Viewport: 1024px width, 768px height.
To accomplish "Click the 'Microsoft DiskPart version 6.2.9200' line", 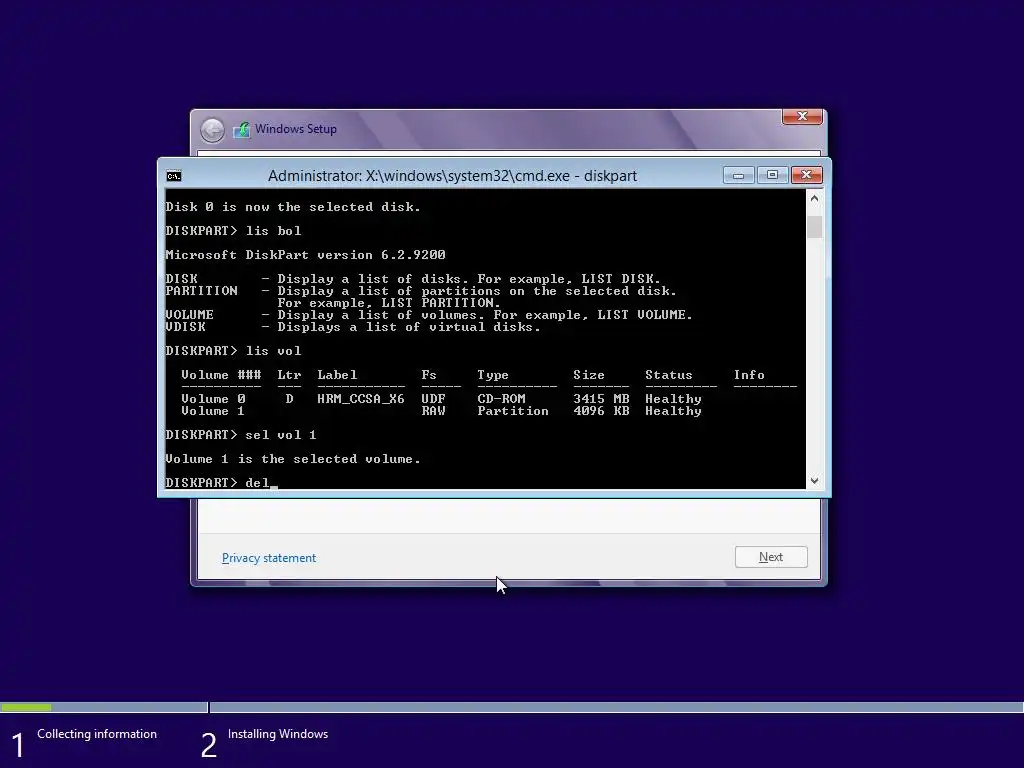I will pyautogui.click(x=306, y=255).
